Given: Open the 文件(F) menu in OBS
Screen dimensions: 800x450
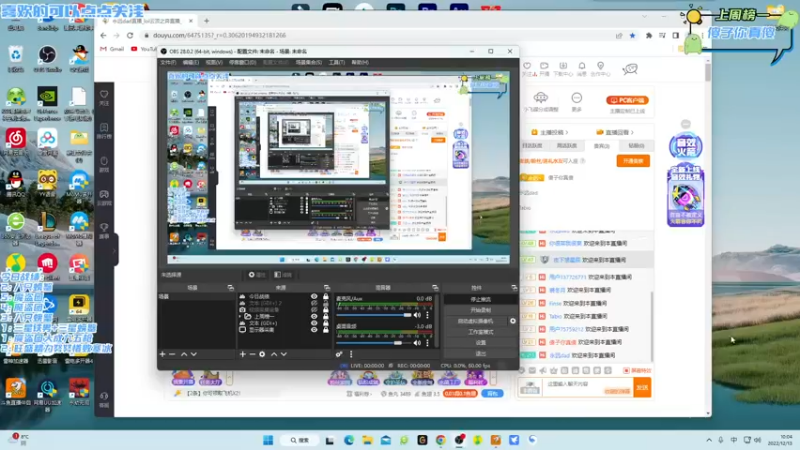Looking at the screenshot, I should tap(168, 62).
